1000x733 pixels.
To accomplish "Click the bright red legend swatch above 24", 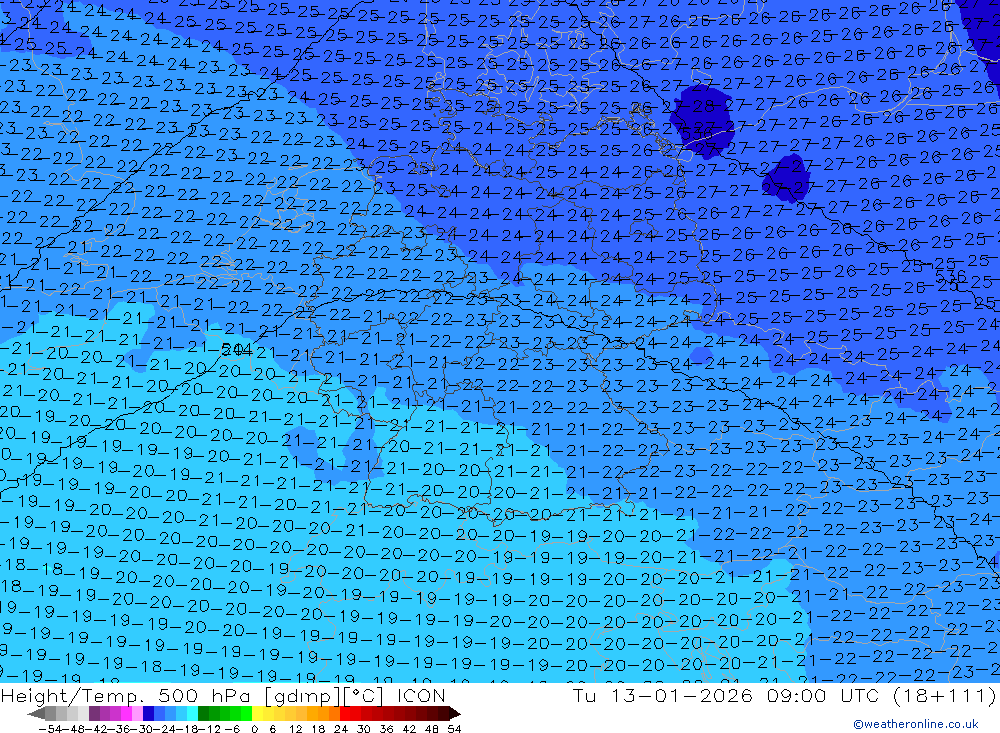I will click(x=345, y=713).
